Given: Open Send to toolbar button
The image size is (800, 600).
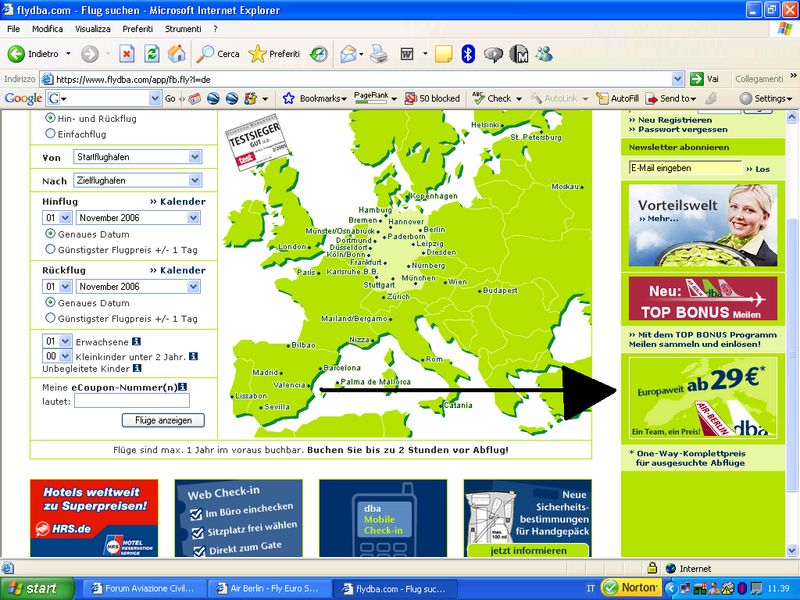Looking at the screenshot, I should pyautogui.click(x=670, y=98).
